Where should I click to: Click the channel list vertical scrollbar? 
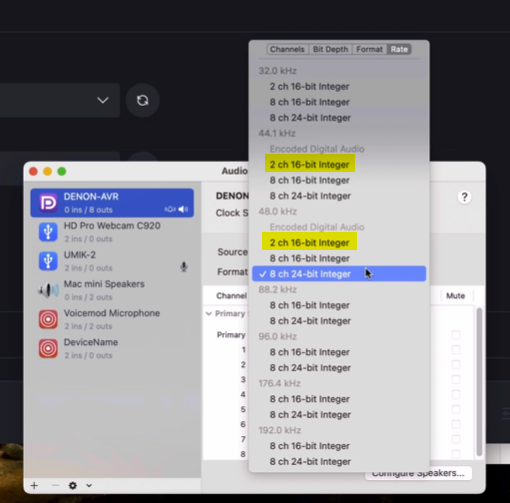tap(479, 382)
